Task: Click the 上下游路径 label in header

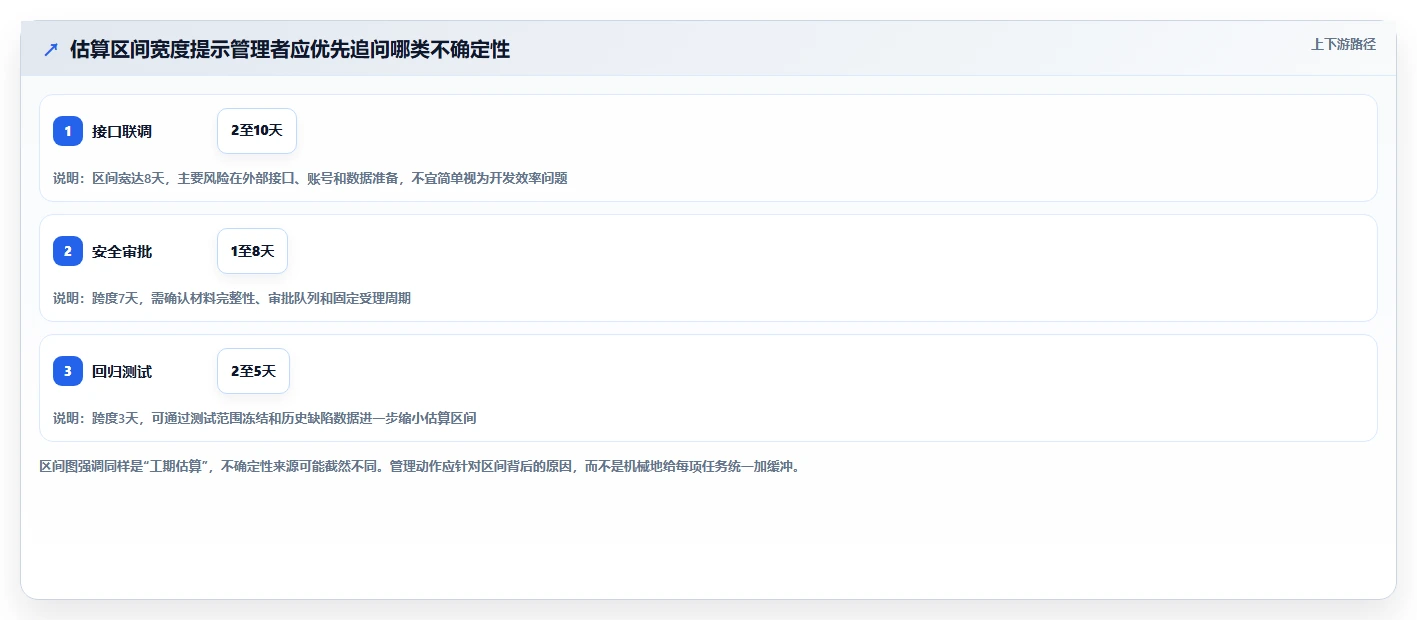Action: 1343,44
